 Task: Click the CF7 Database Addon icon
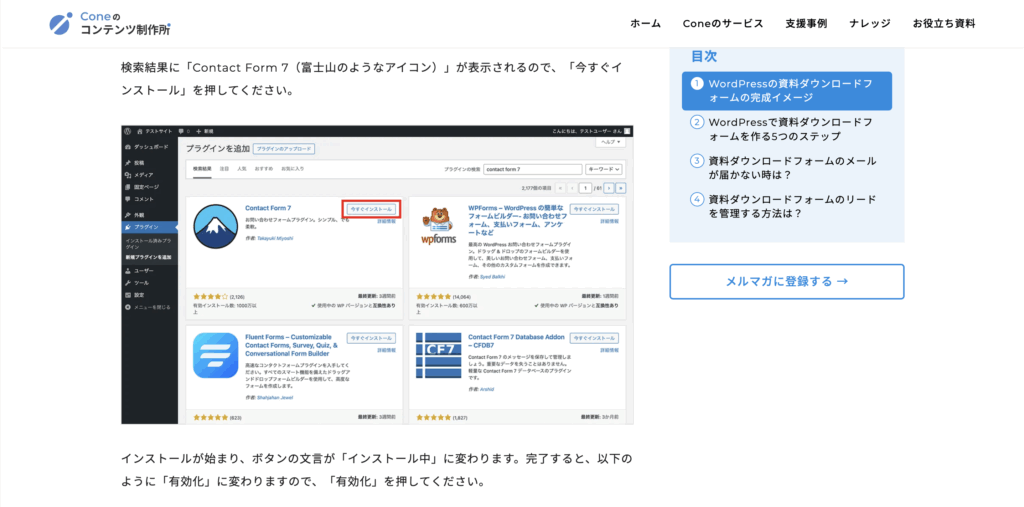(x=439, y=355)
